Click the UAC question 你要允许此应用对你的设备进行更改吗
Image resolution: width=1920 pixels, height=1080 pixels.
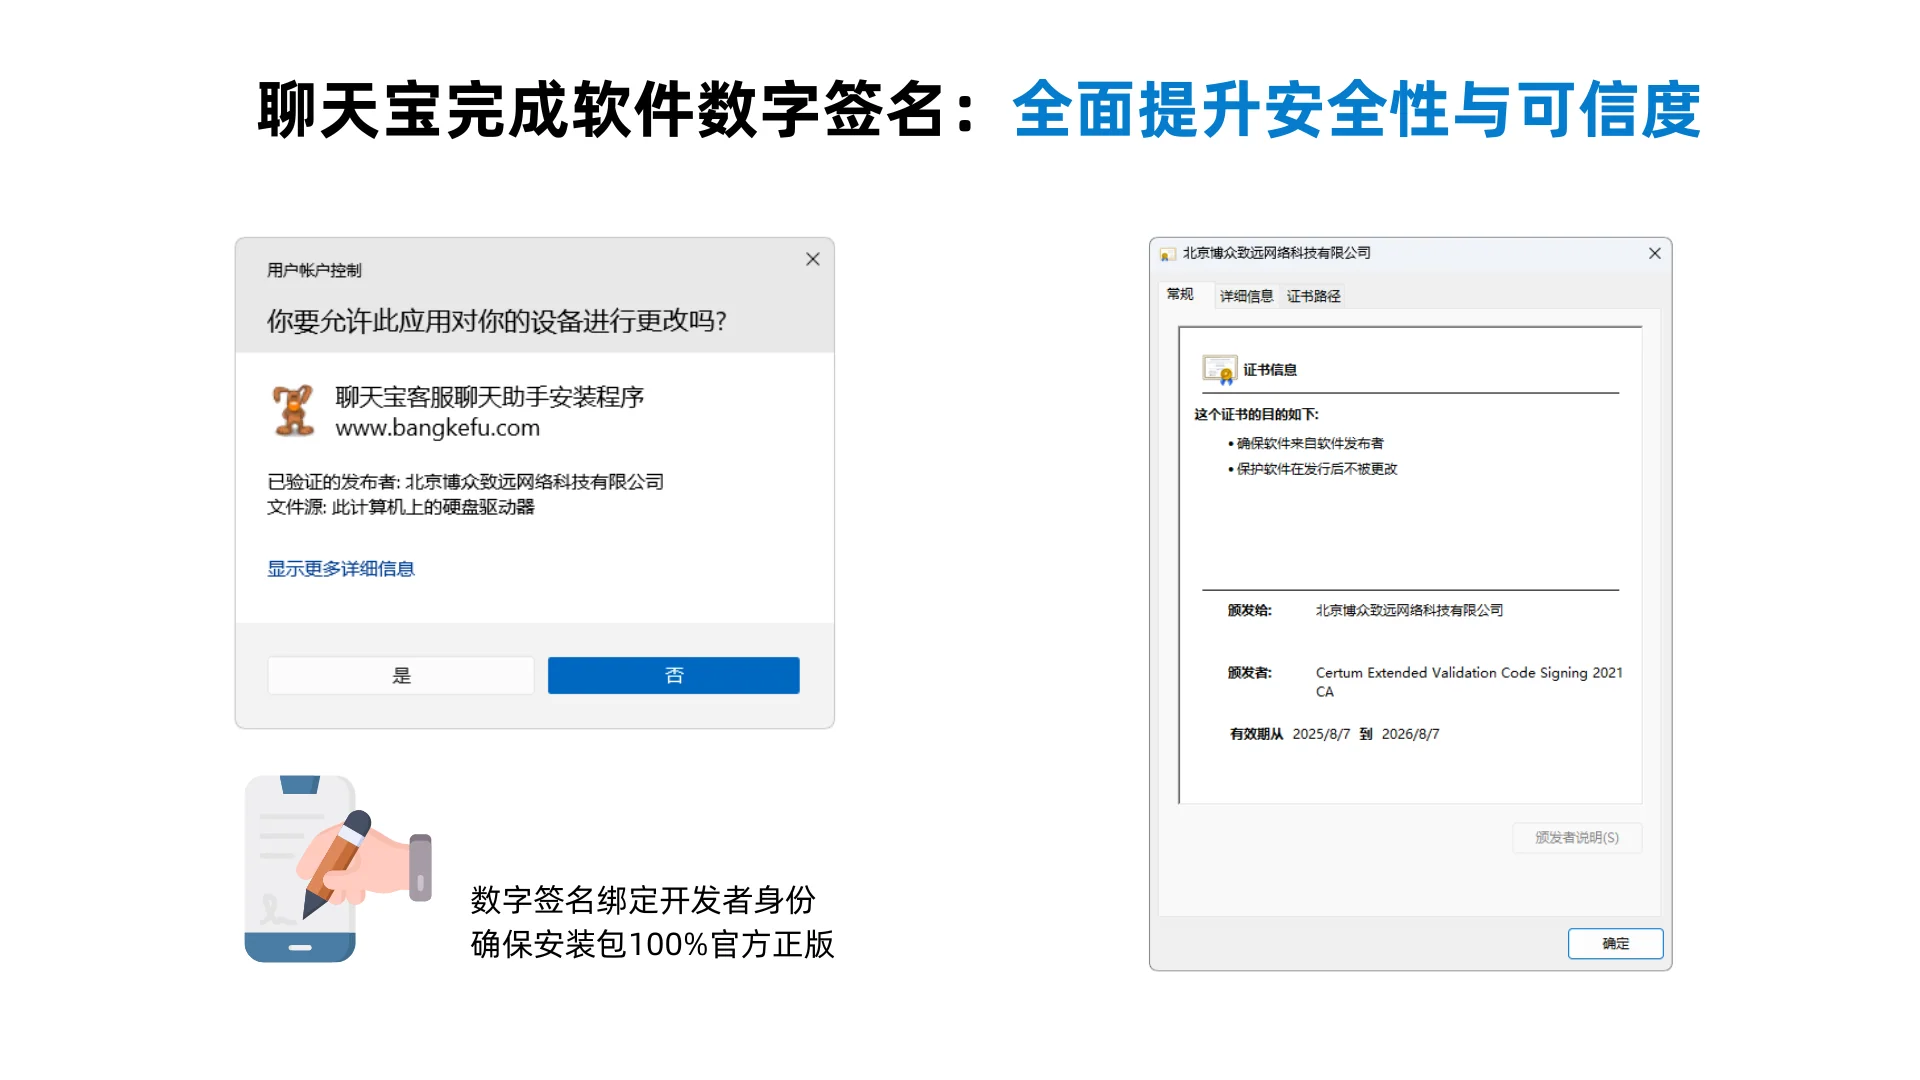(496, 321)
